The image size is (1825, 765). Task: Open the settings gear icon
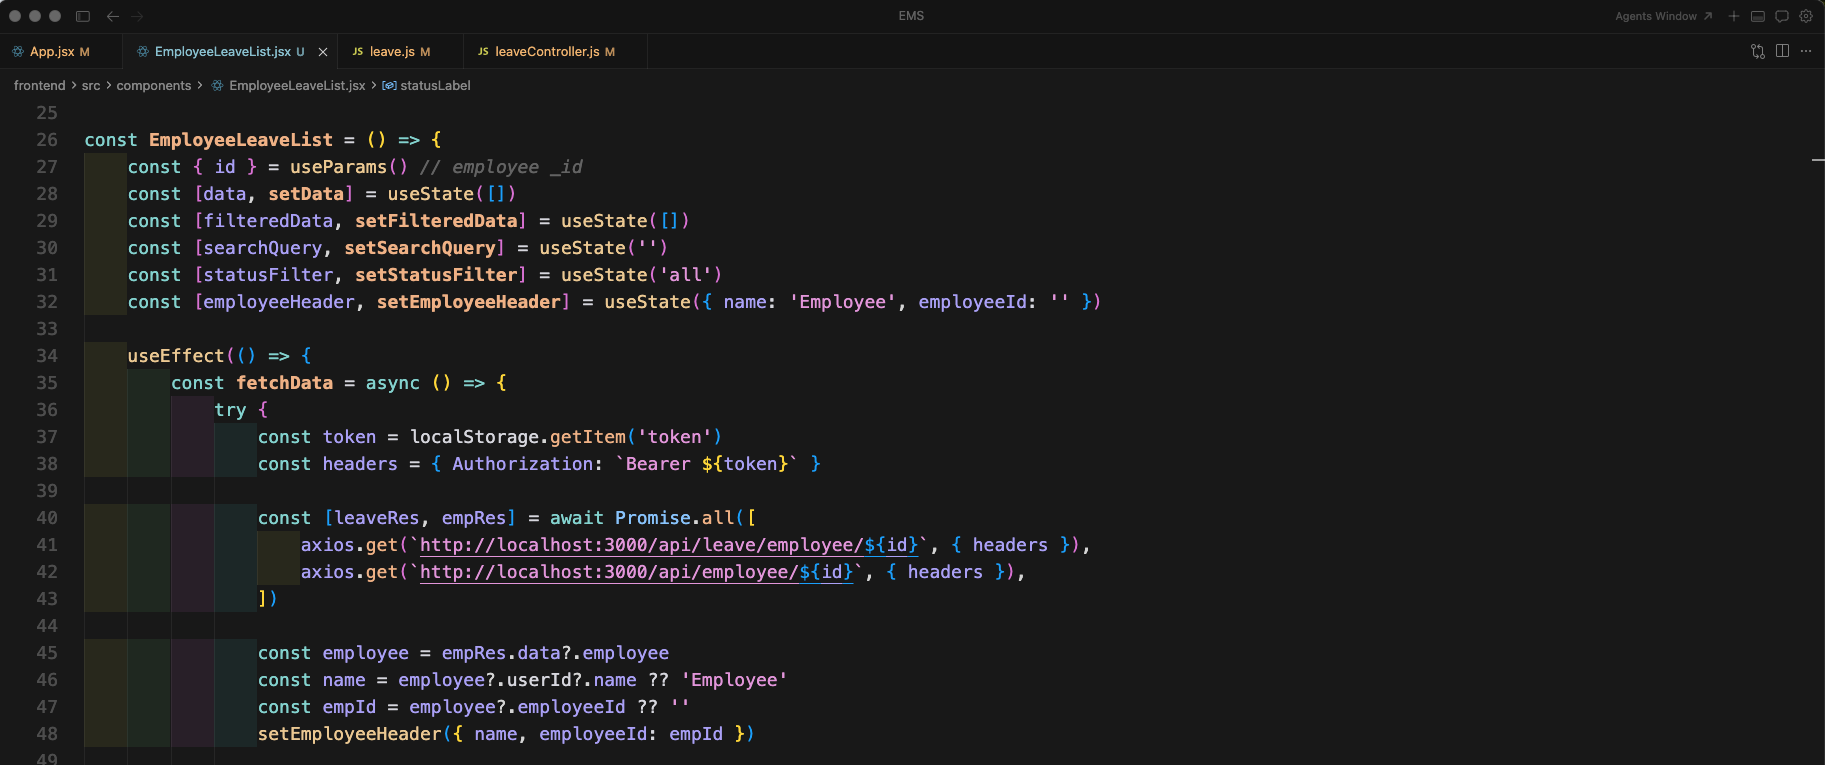coord(1806,16)
